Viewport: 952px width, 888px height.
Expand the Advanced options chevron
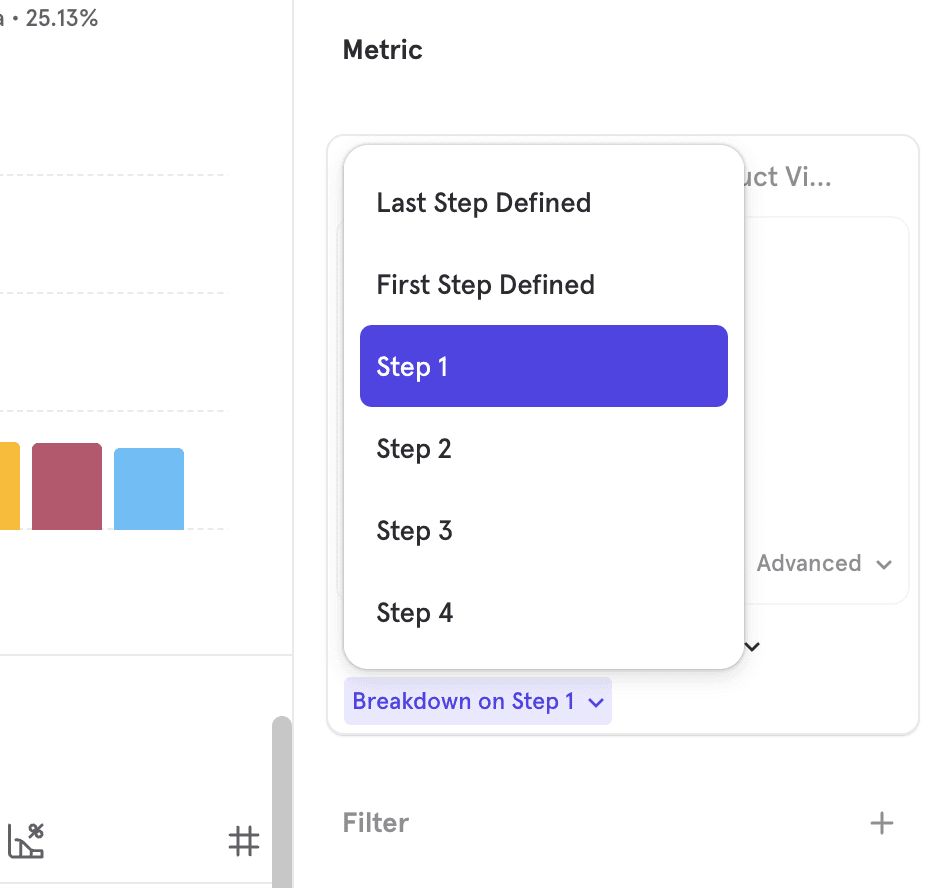point(883,564)
